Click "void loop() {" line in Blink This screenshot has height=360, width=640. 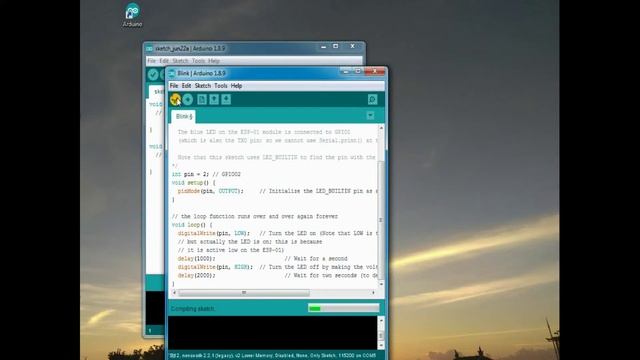[x=192, y=225]
